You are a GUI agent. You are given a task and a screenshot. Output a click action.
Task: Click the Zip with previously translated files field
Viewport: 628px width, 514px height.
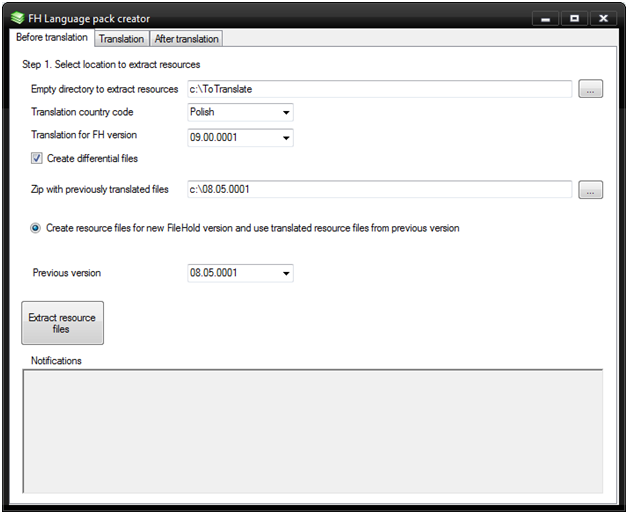pos(379,189)
